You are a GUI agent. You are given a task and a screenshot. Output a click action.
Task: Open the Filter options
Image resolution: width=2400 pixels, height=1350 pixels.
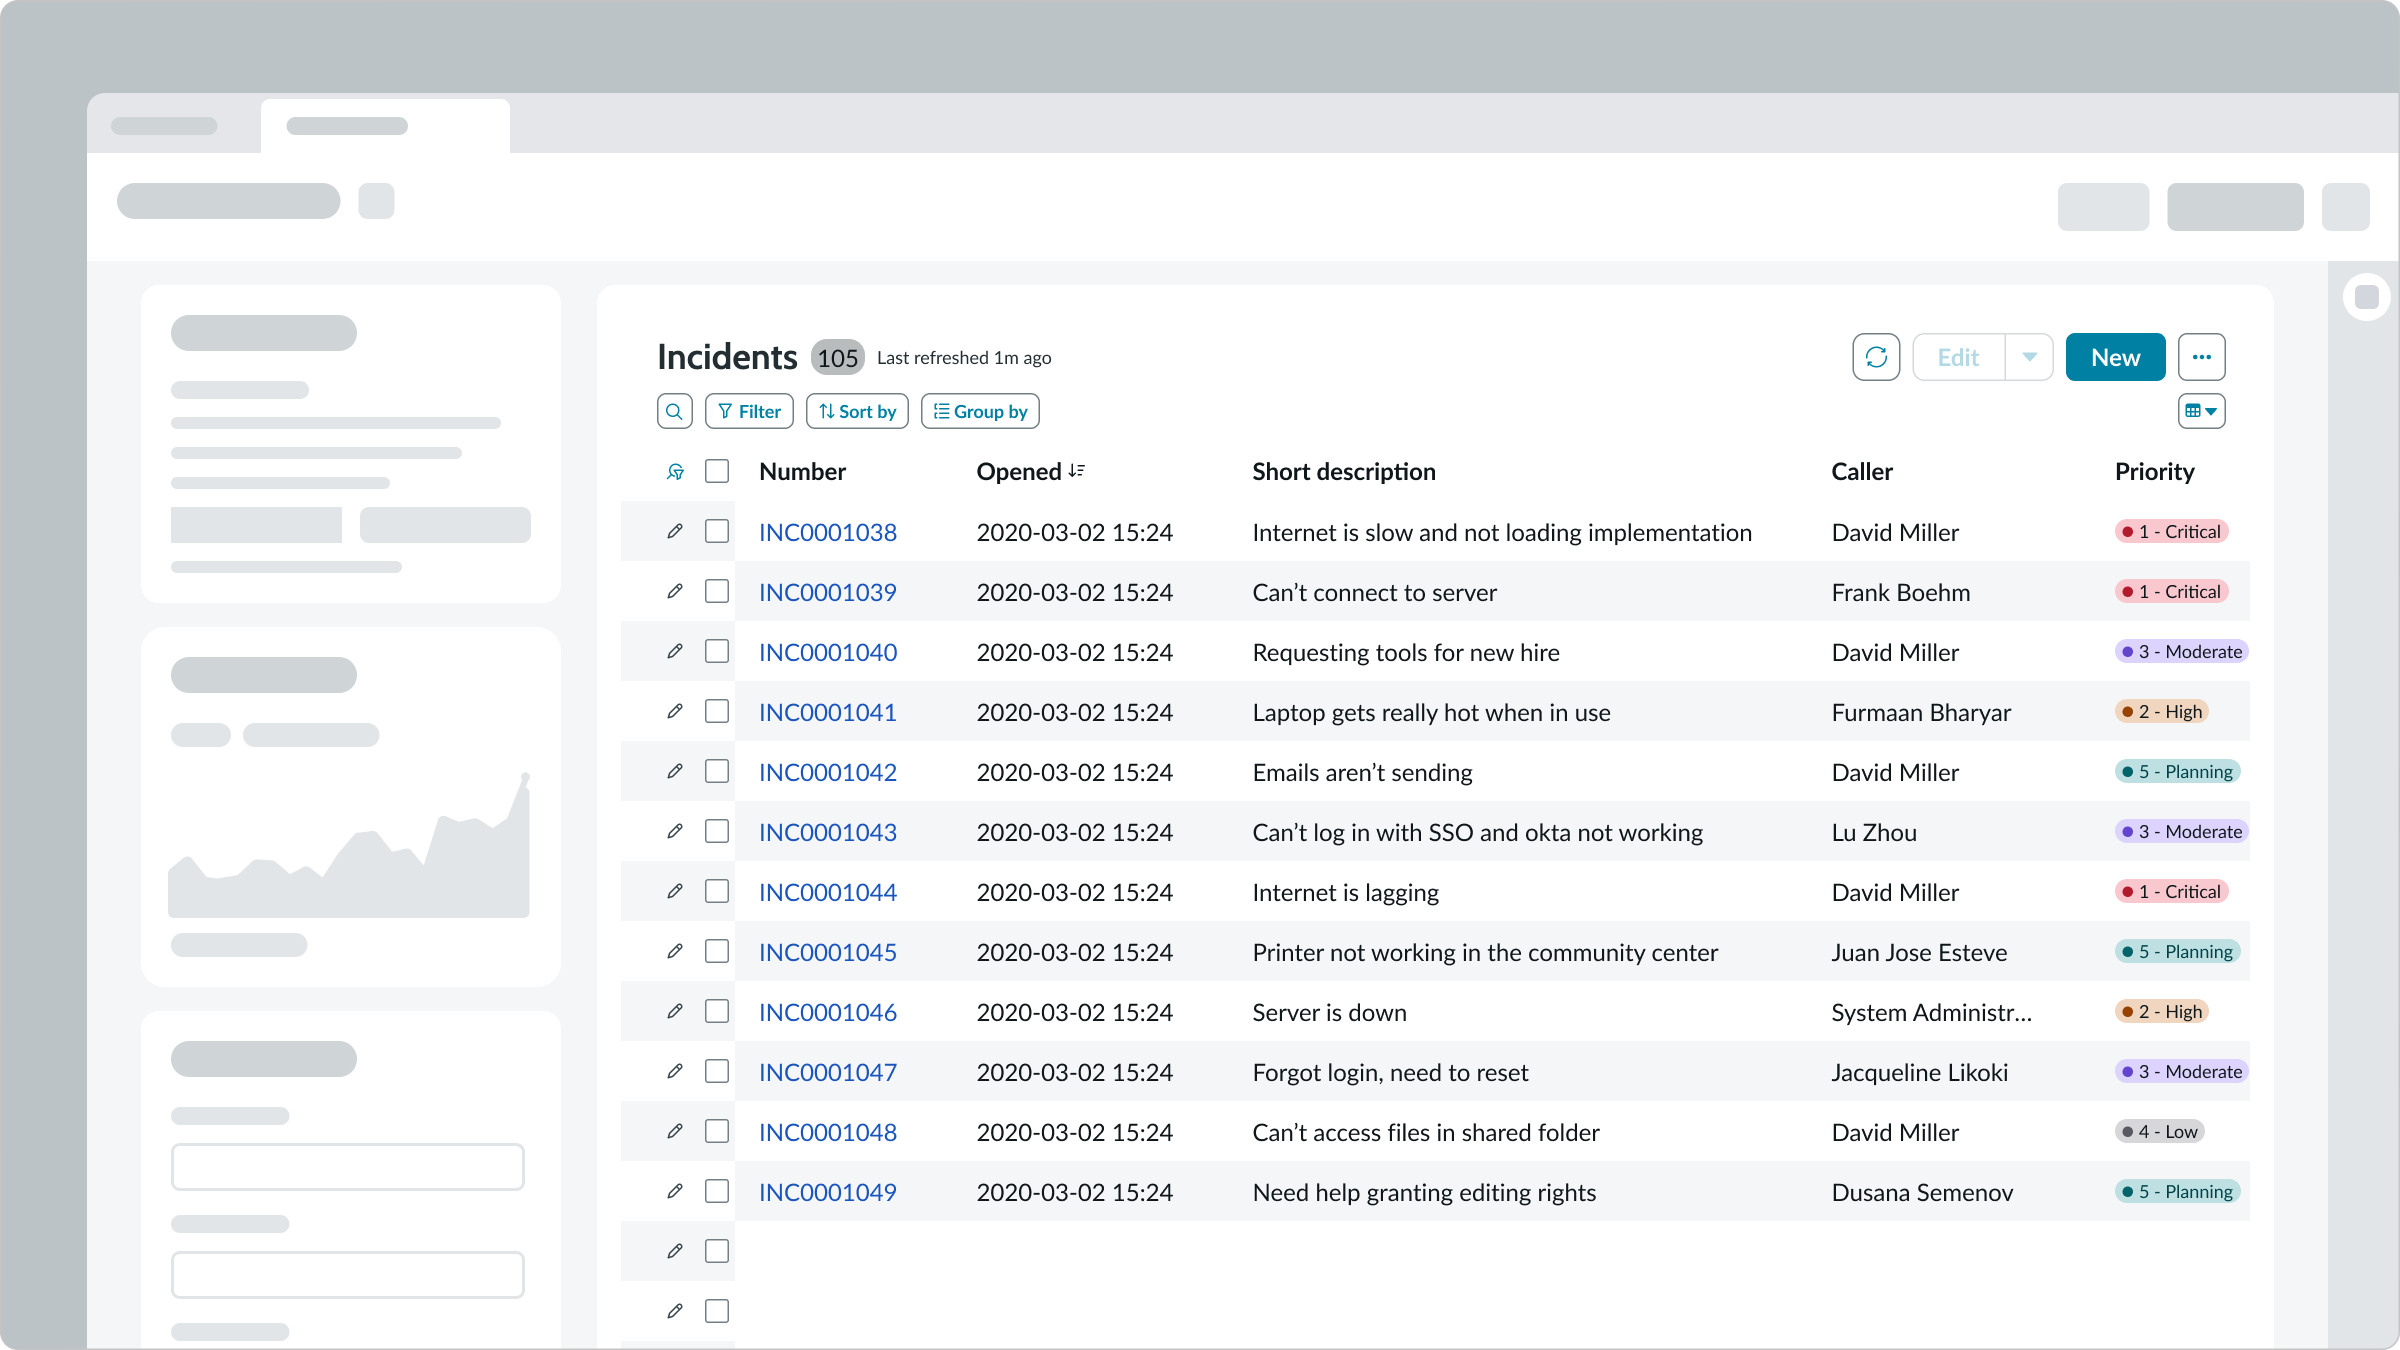click(748, 411)
